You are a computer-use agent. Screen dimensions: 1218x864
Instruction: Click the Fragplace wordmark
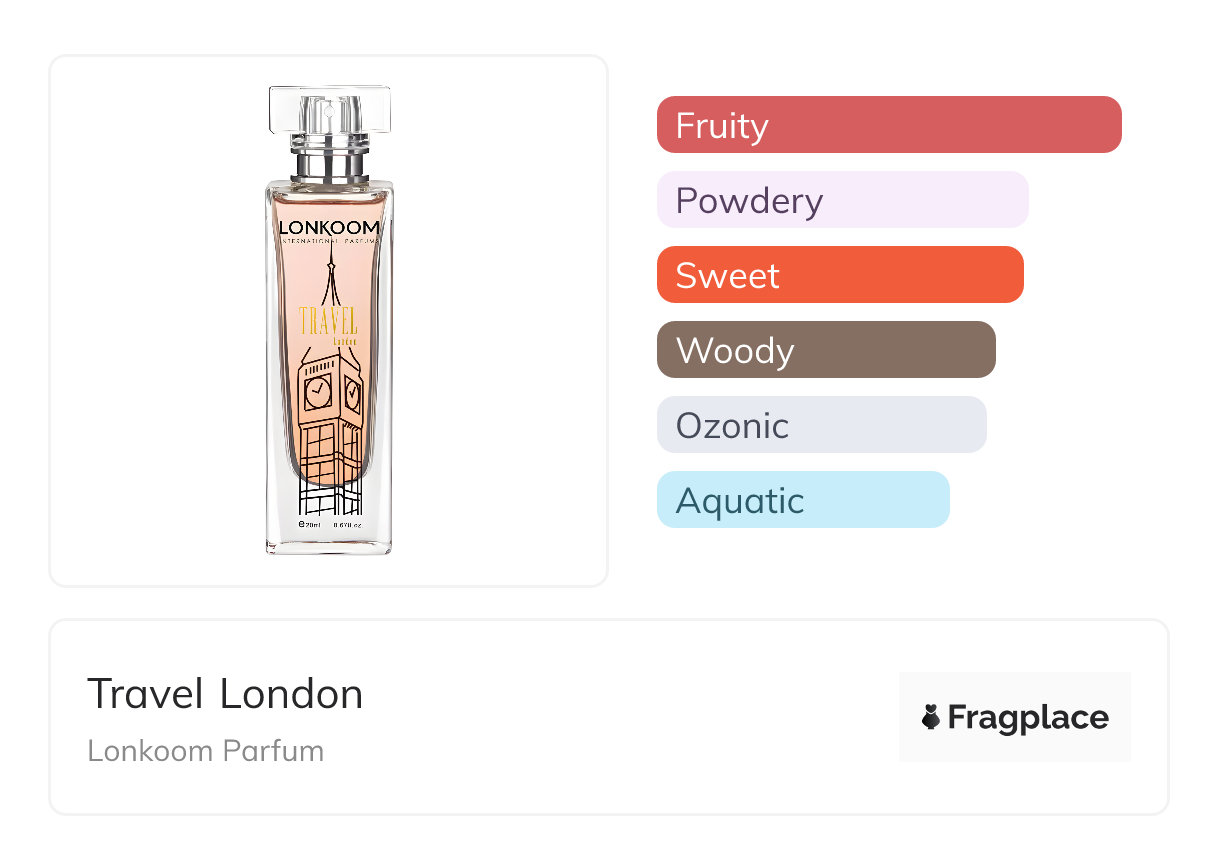click(1028, 718)
